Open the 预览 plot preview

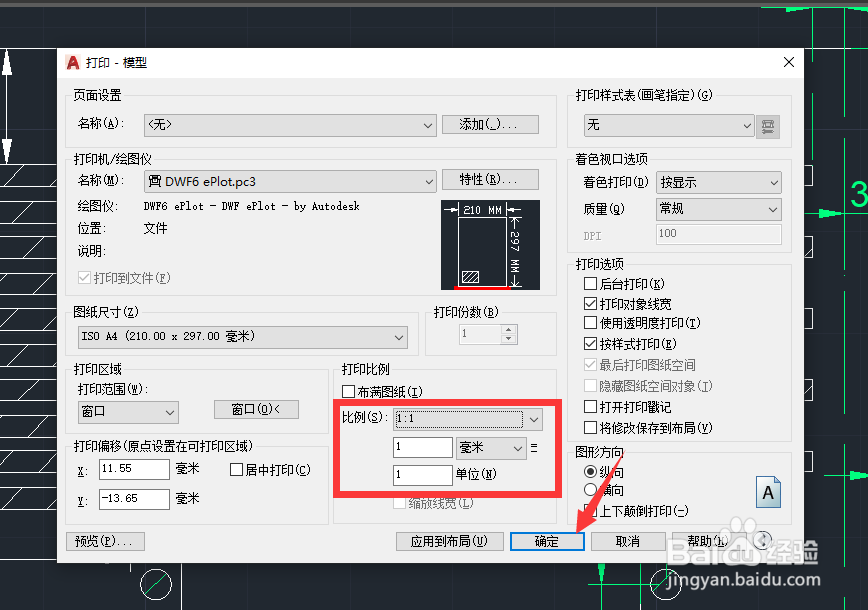tap(104, 540)
